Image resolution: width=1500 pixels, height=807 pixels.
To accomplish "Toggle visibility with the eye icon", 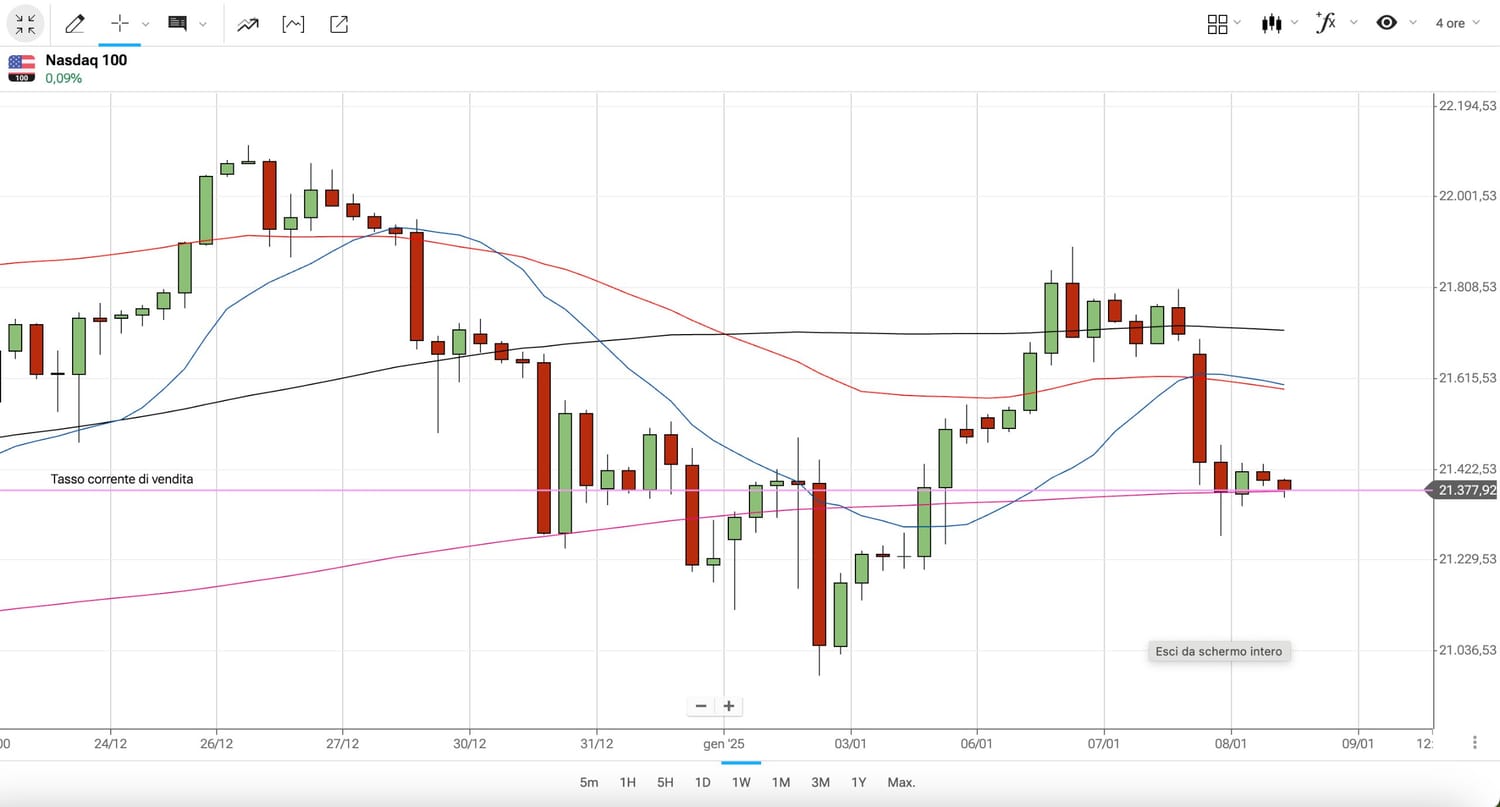I will [1386, 23].
